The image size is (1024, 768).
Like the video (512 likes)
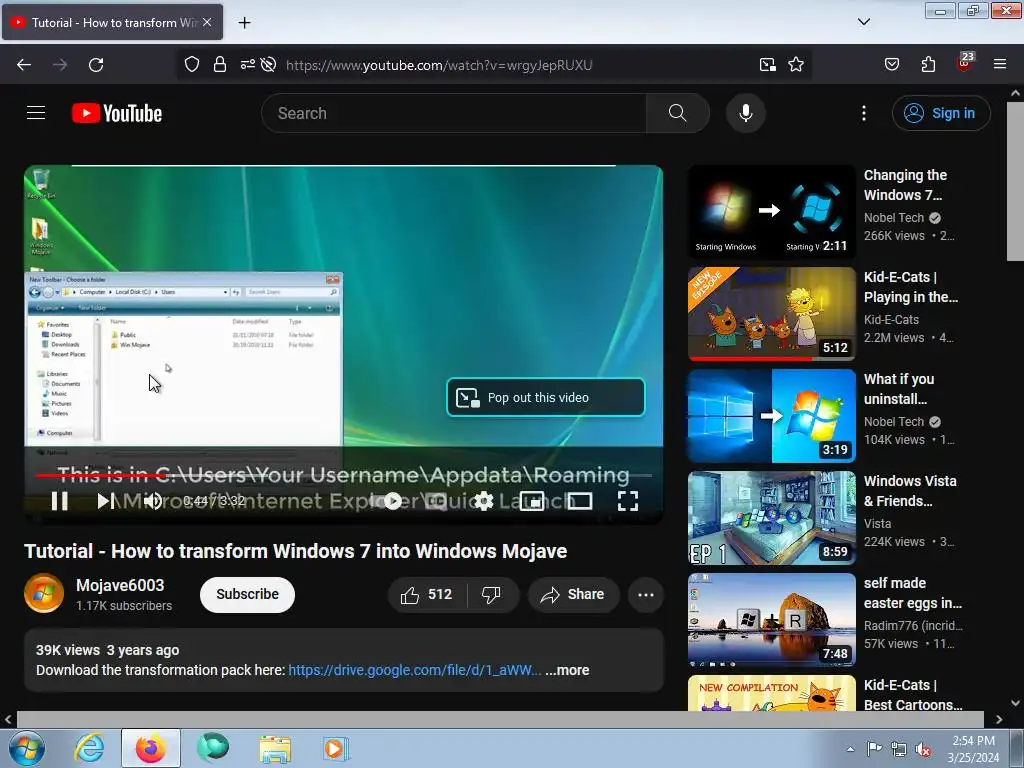point(427,594)
